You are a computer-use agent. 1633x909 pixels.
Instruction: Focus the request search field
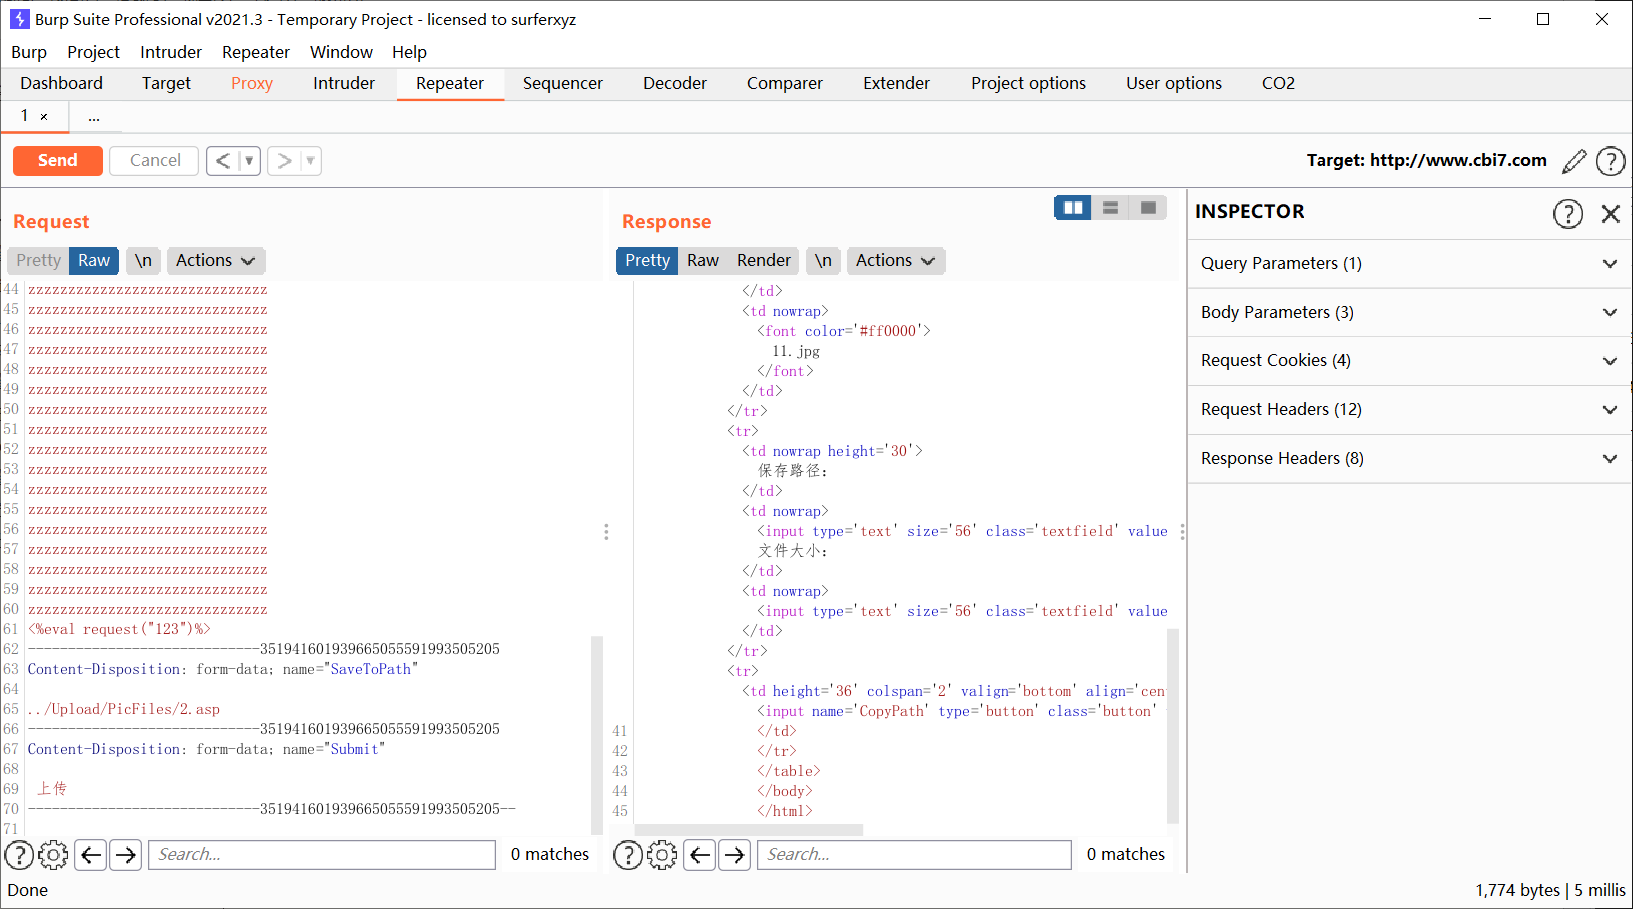[x=322, y=855]
